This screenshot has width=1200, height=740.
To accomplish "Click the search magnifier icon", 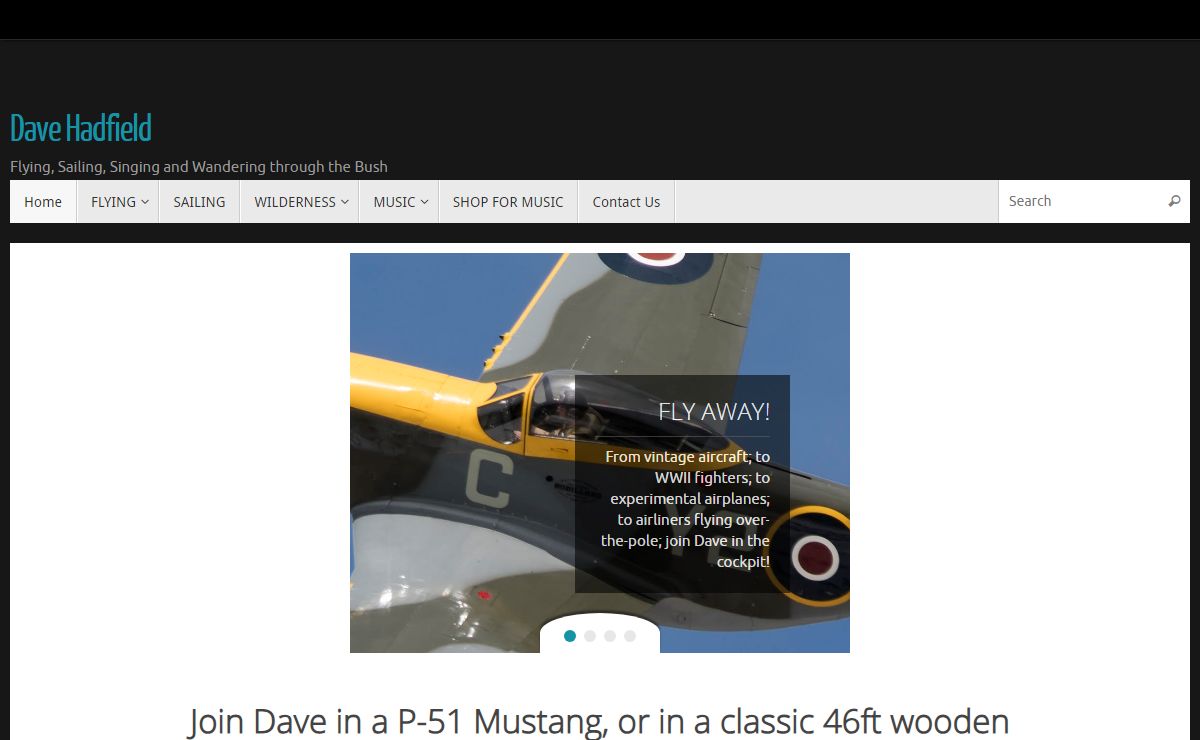I will point(1174,201).
